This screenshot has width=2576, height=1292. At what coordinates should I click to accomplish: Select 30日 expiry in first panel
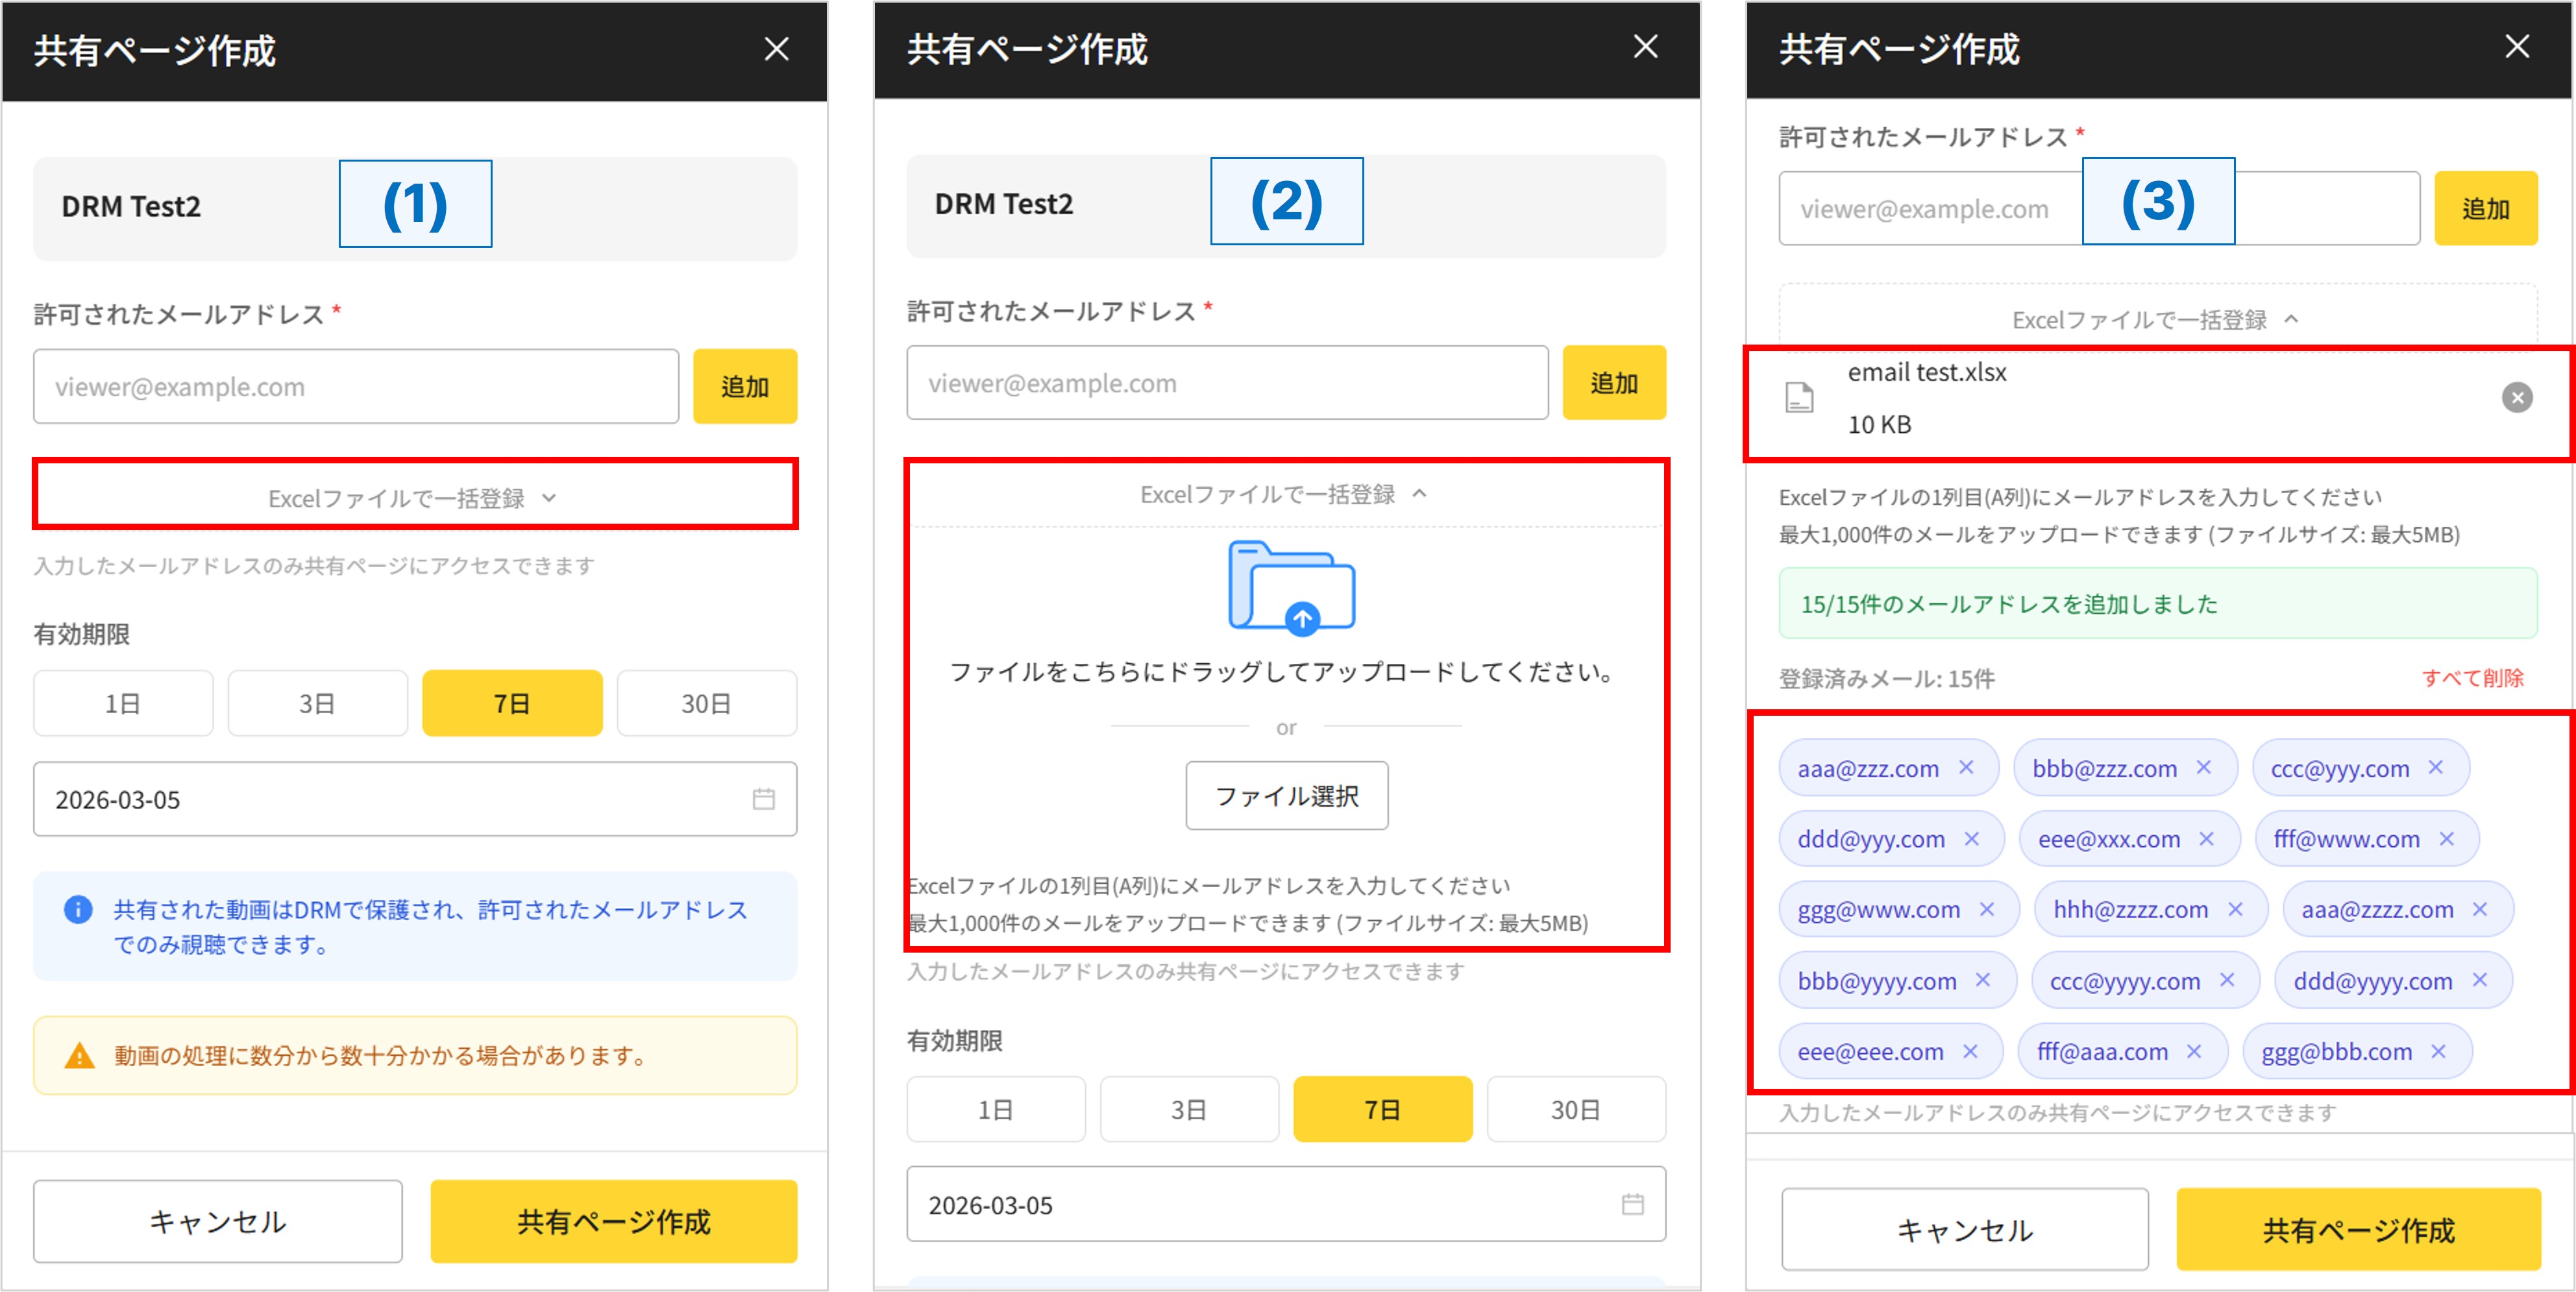[x=706, y=704]
